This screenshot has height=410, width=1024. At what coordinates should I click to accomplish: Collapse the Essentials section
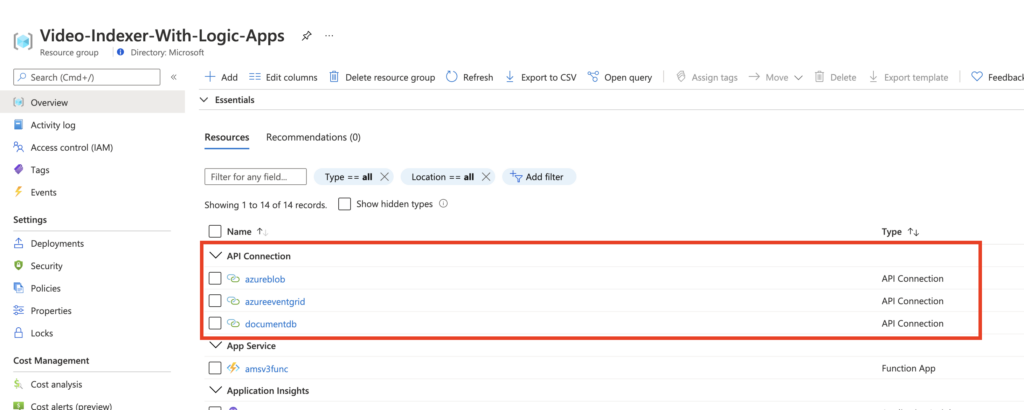pyautogui.click(x=204, y=100)
